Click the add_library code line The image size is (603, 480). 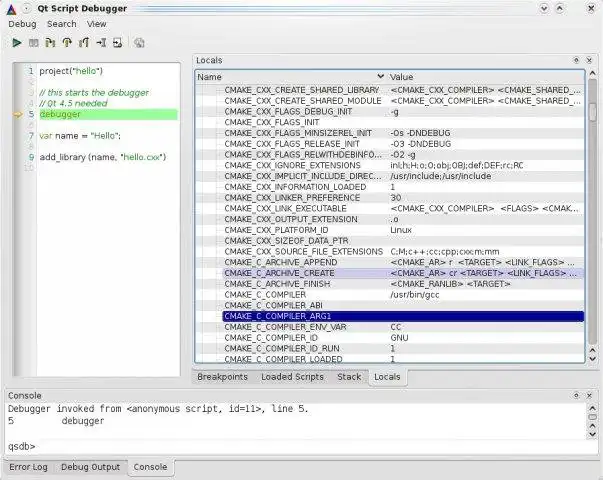[103, 157]
